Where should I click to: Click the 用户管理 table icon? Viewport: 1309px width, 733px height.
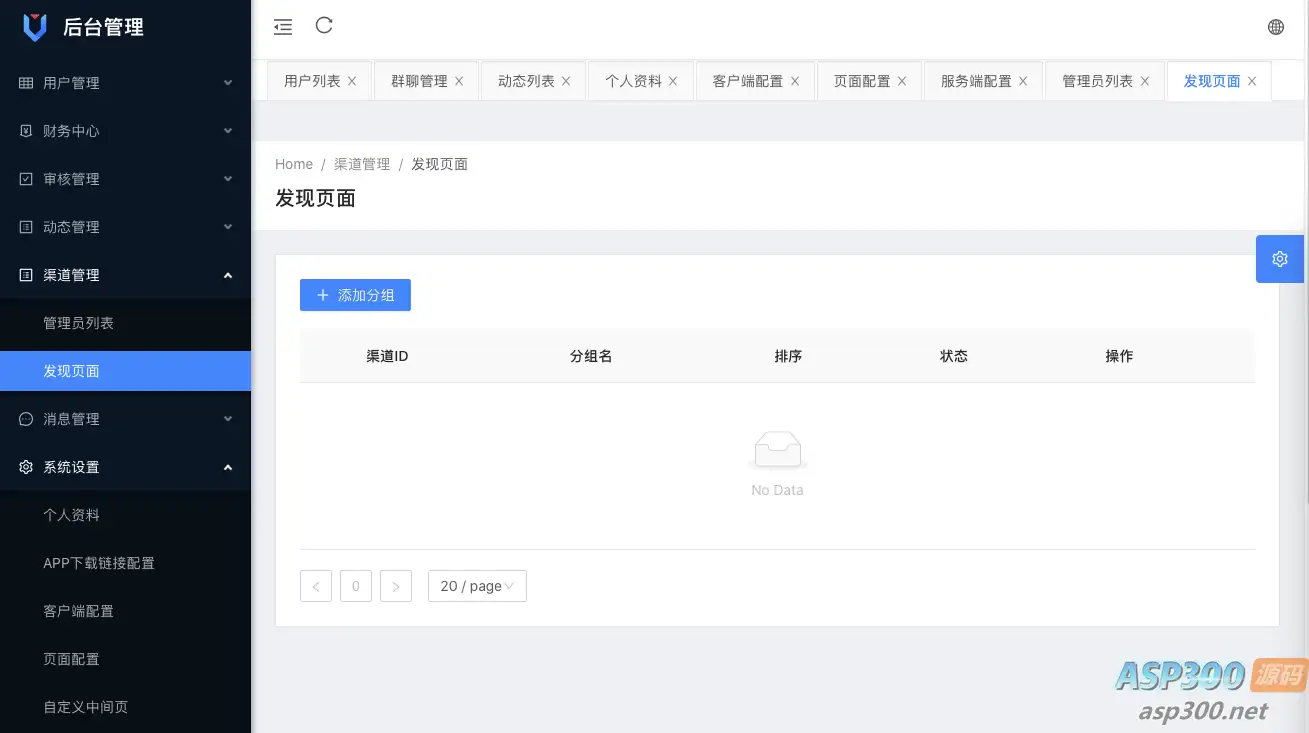(x=26, y=83)
